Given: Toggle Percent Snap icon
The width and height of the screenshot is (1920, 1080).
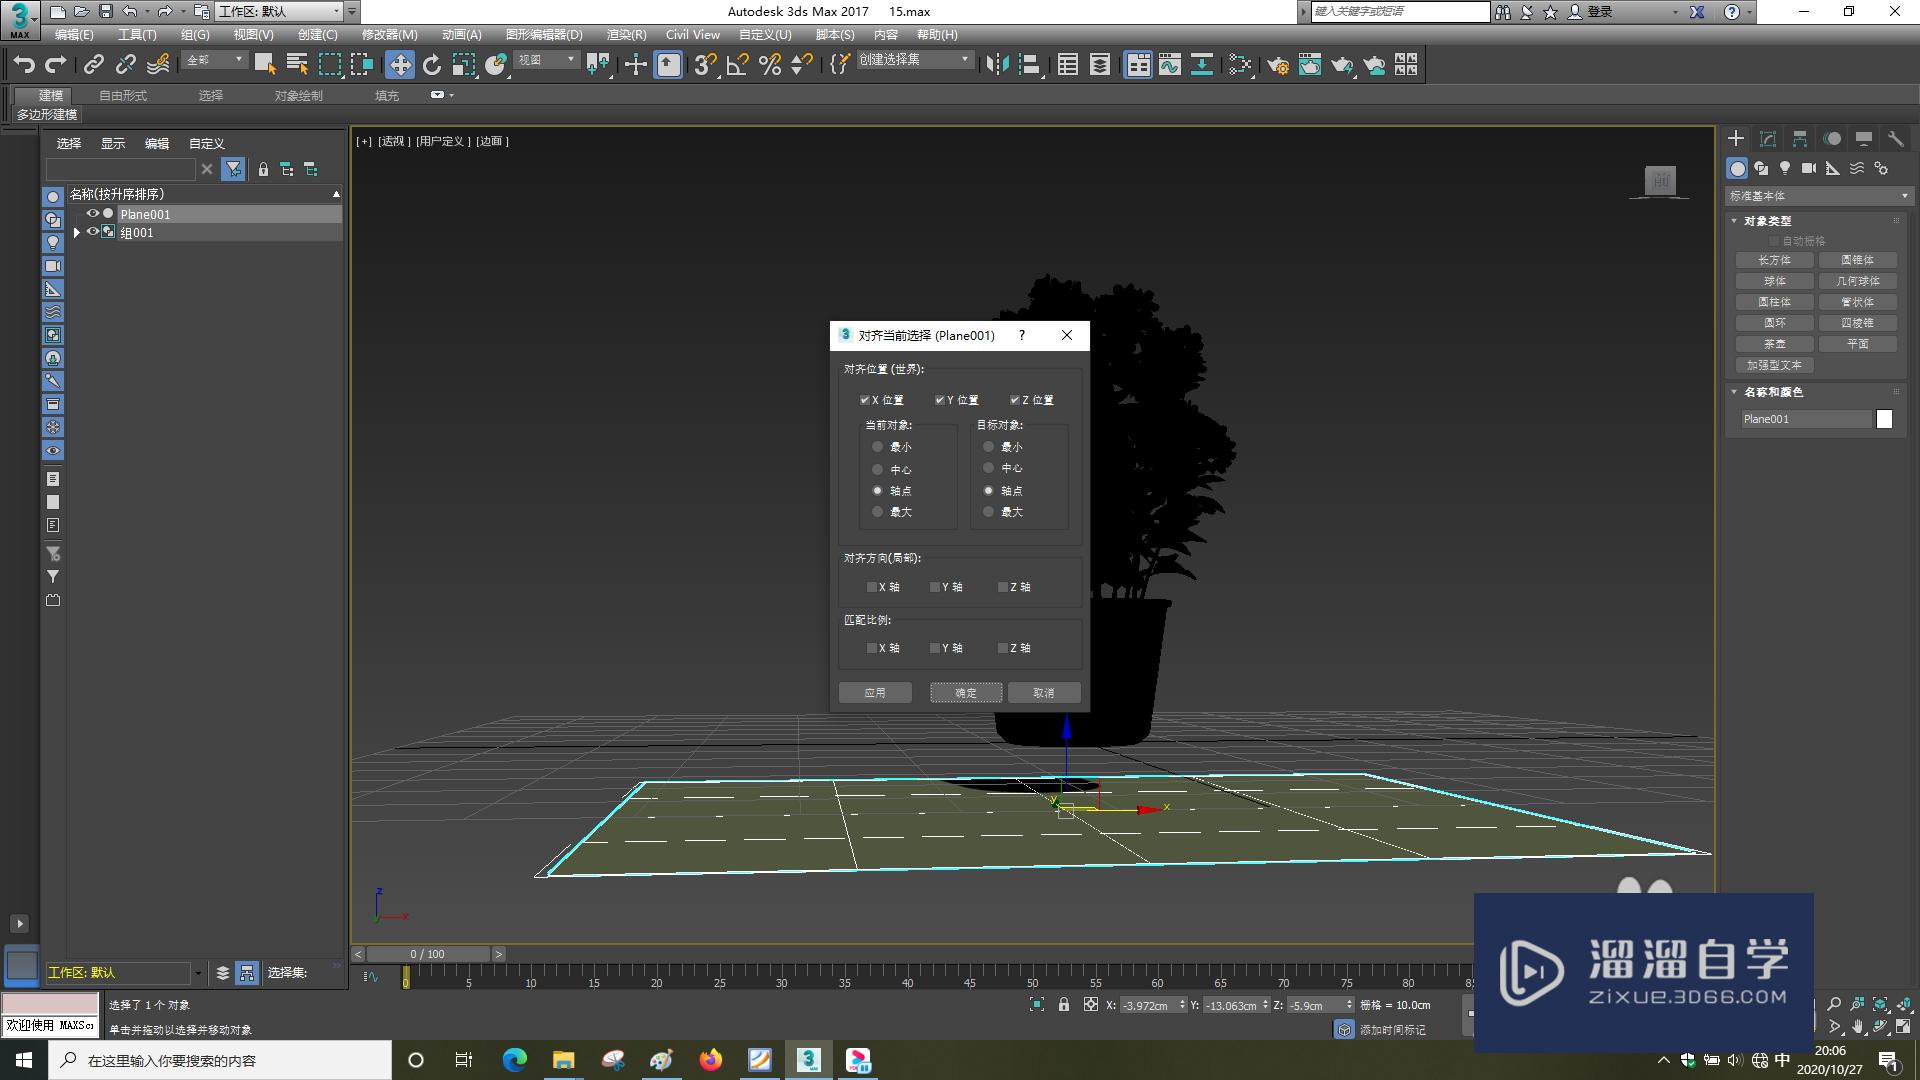Looking at the screenshot, I should [770, 65].
